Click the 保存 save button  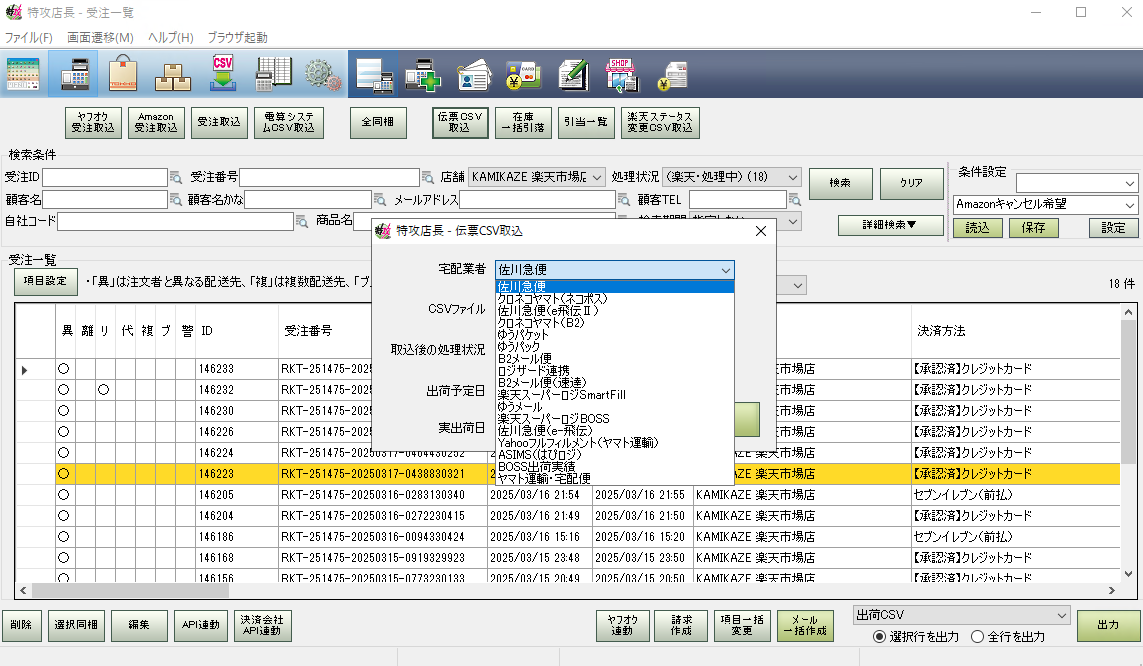click(x=1033, y=228)
